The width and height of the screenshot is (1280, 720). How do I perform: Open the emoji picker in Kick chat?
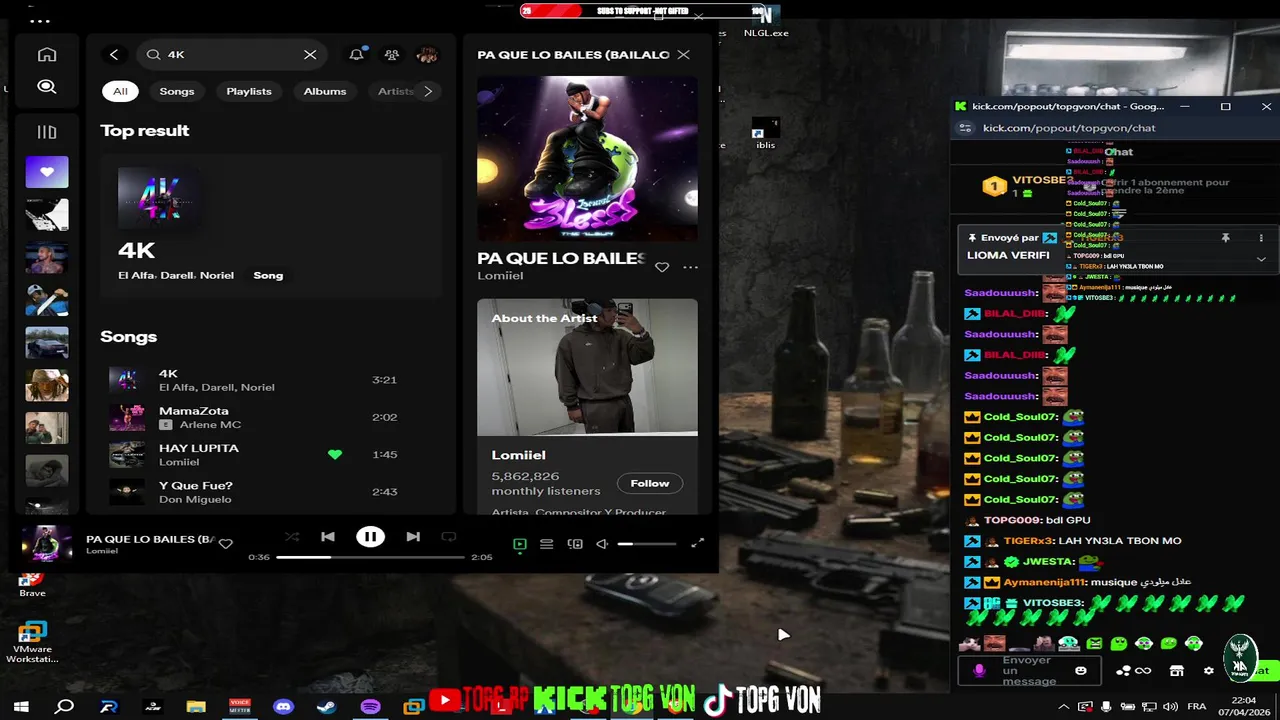point(1081,671)
